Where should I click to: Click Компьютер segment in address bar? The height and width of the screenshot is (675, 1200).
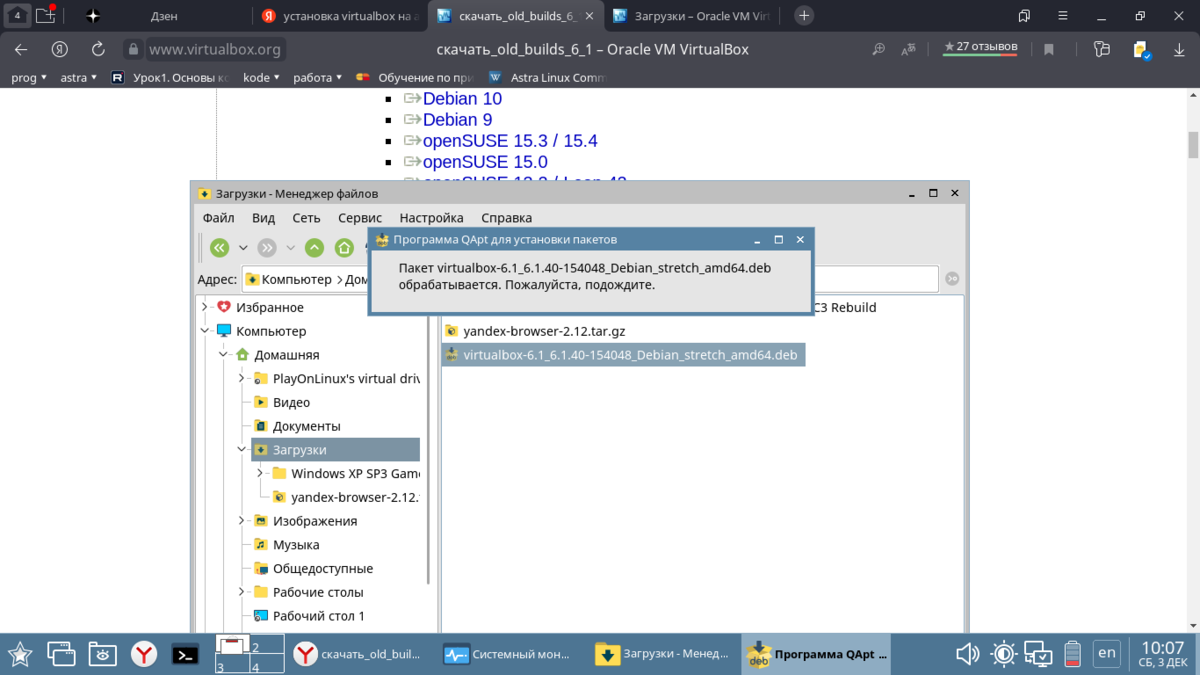click(x=296, y=280)
